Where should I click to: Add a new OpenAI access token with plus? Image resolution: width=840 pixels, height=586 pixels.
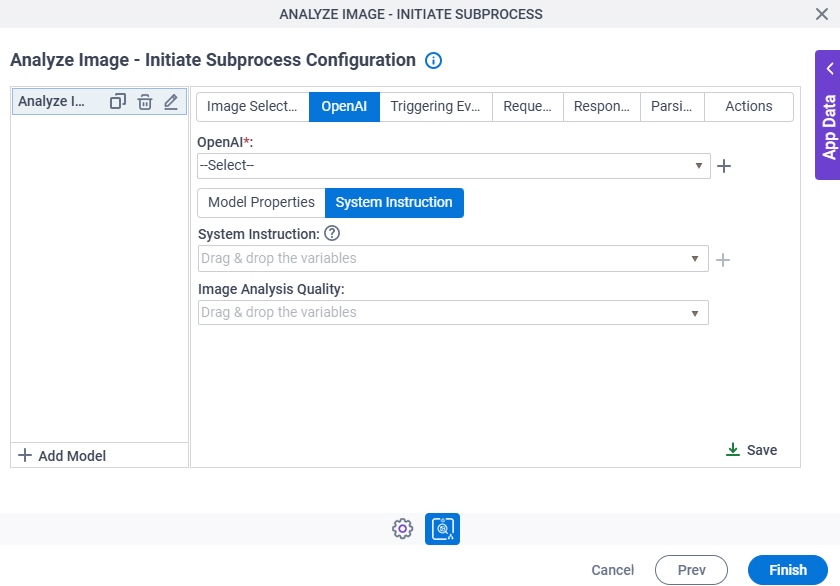pyautogui.click(x=724, y=166)
